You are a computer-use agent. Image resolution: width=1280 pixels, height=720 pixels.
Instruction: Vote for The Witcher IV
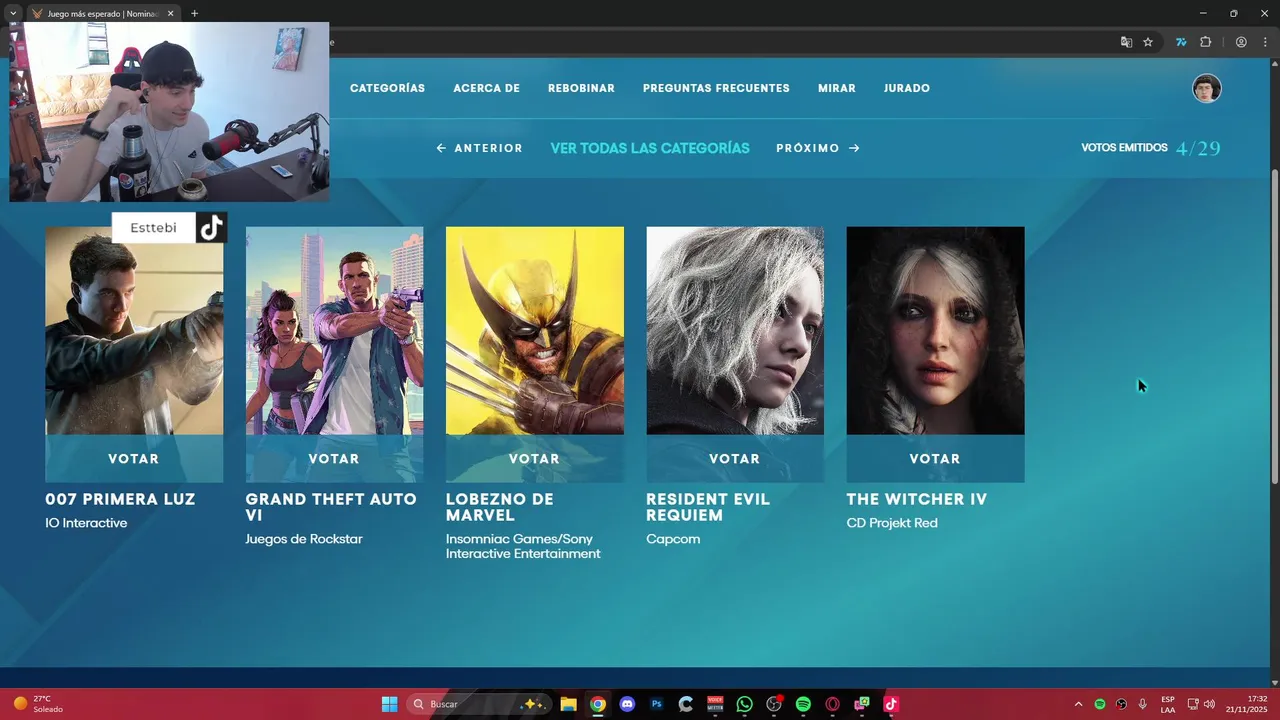[935, 459]
